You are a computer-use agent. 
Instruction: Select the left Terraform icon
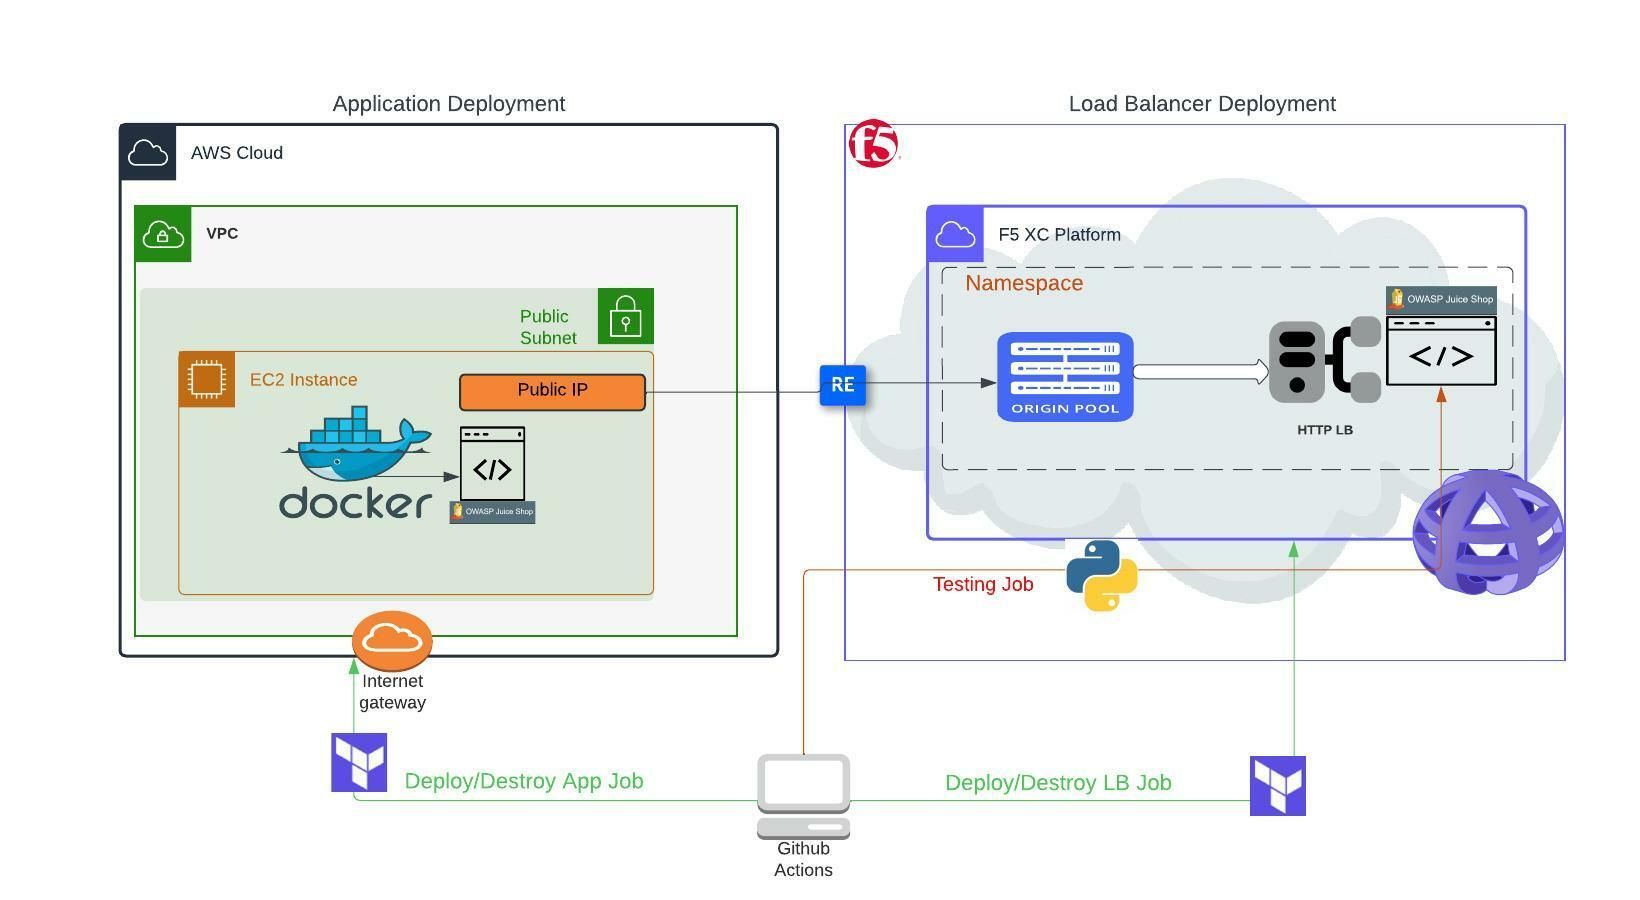click(358, 762)
